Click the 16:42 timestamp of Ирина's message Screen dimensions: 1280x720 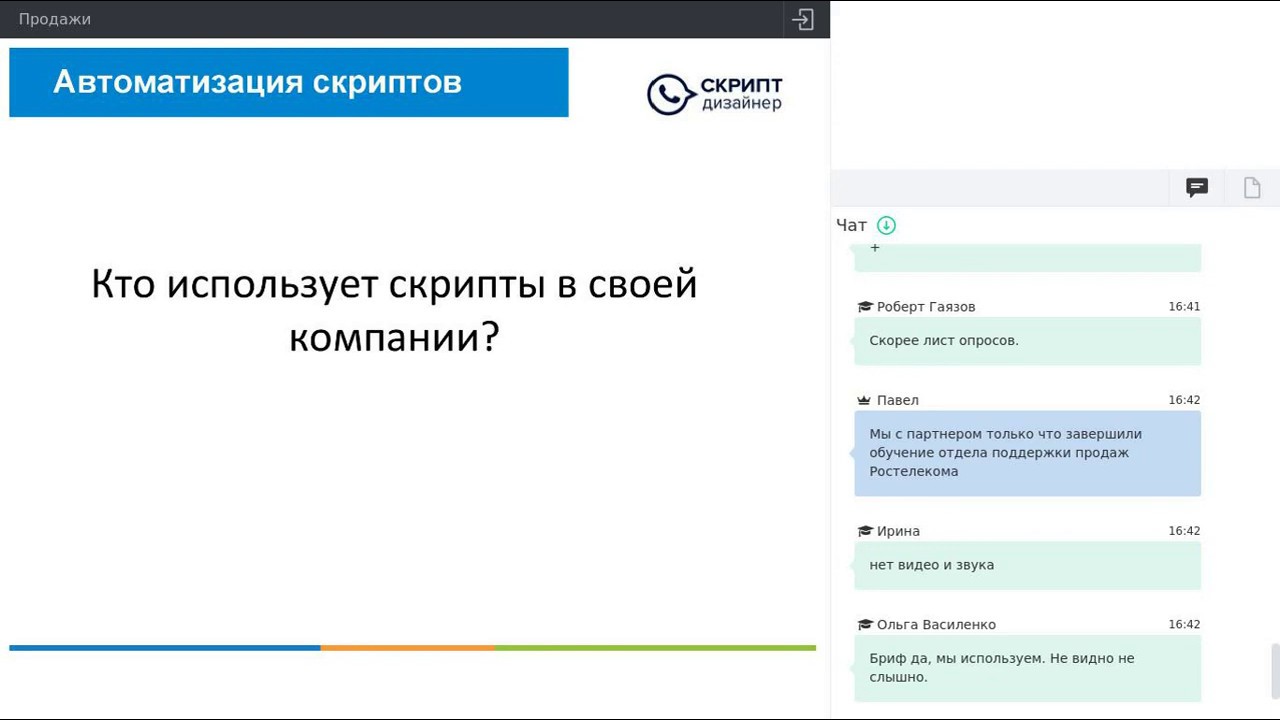[1184, 531]
